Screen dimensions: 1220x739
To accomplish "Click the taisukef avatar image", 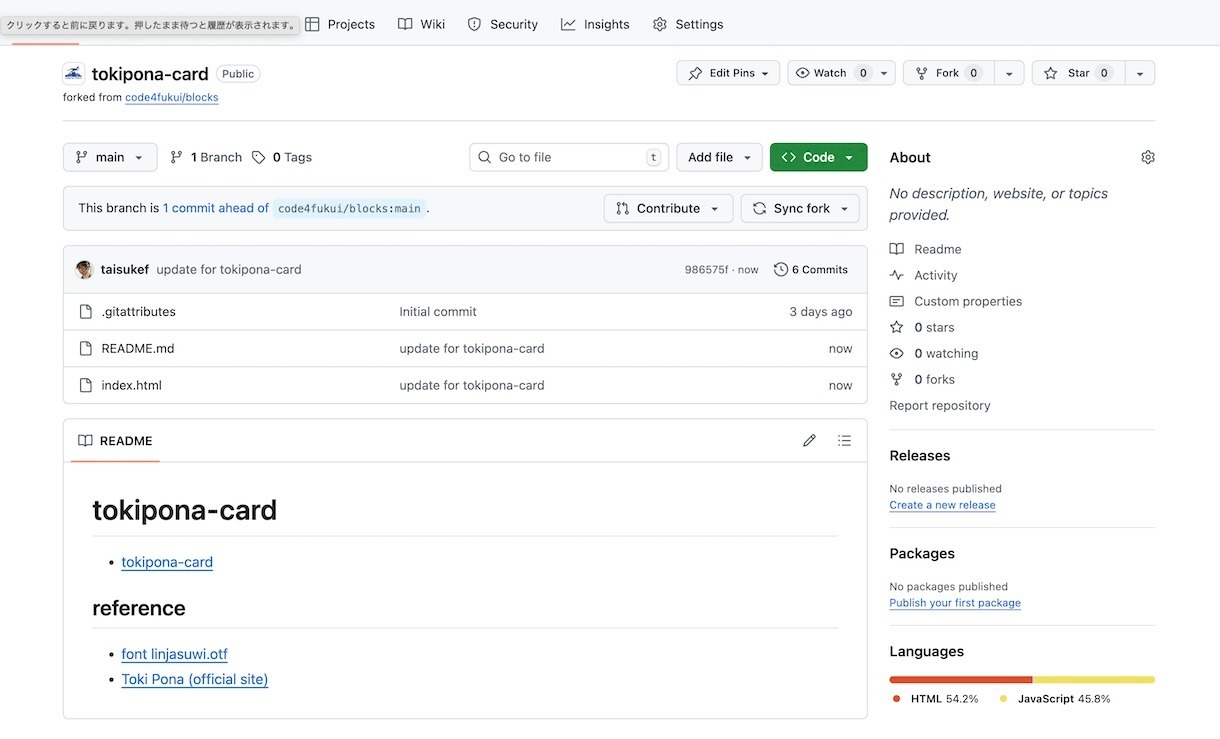I will coord(84,269).
